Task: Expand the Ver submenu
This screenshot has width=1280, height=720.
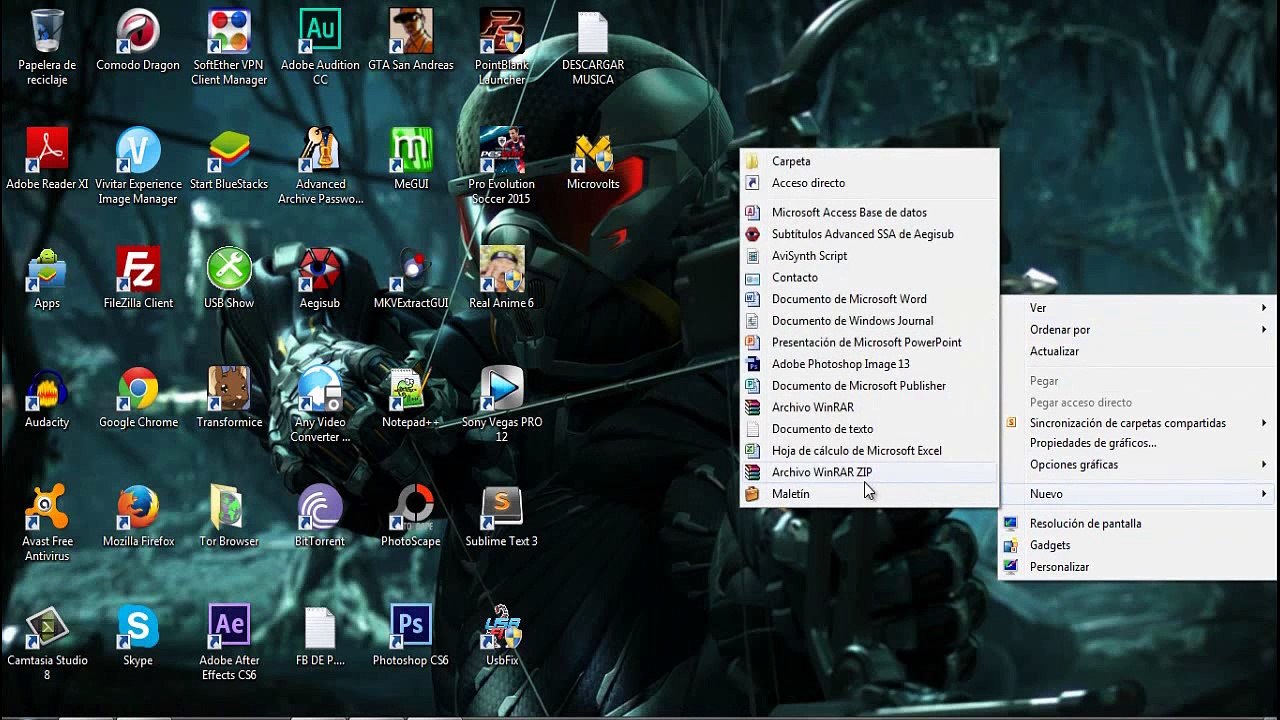Action: click(1138, 308)
